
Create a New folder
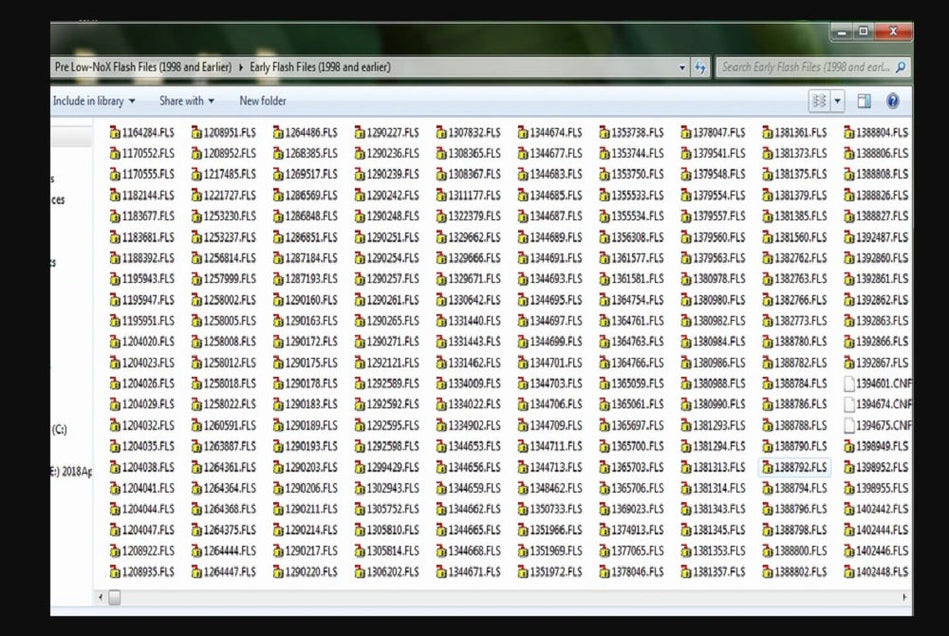(262, 101)
